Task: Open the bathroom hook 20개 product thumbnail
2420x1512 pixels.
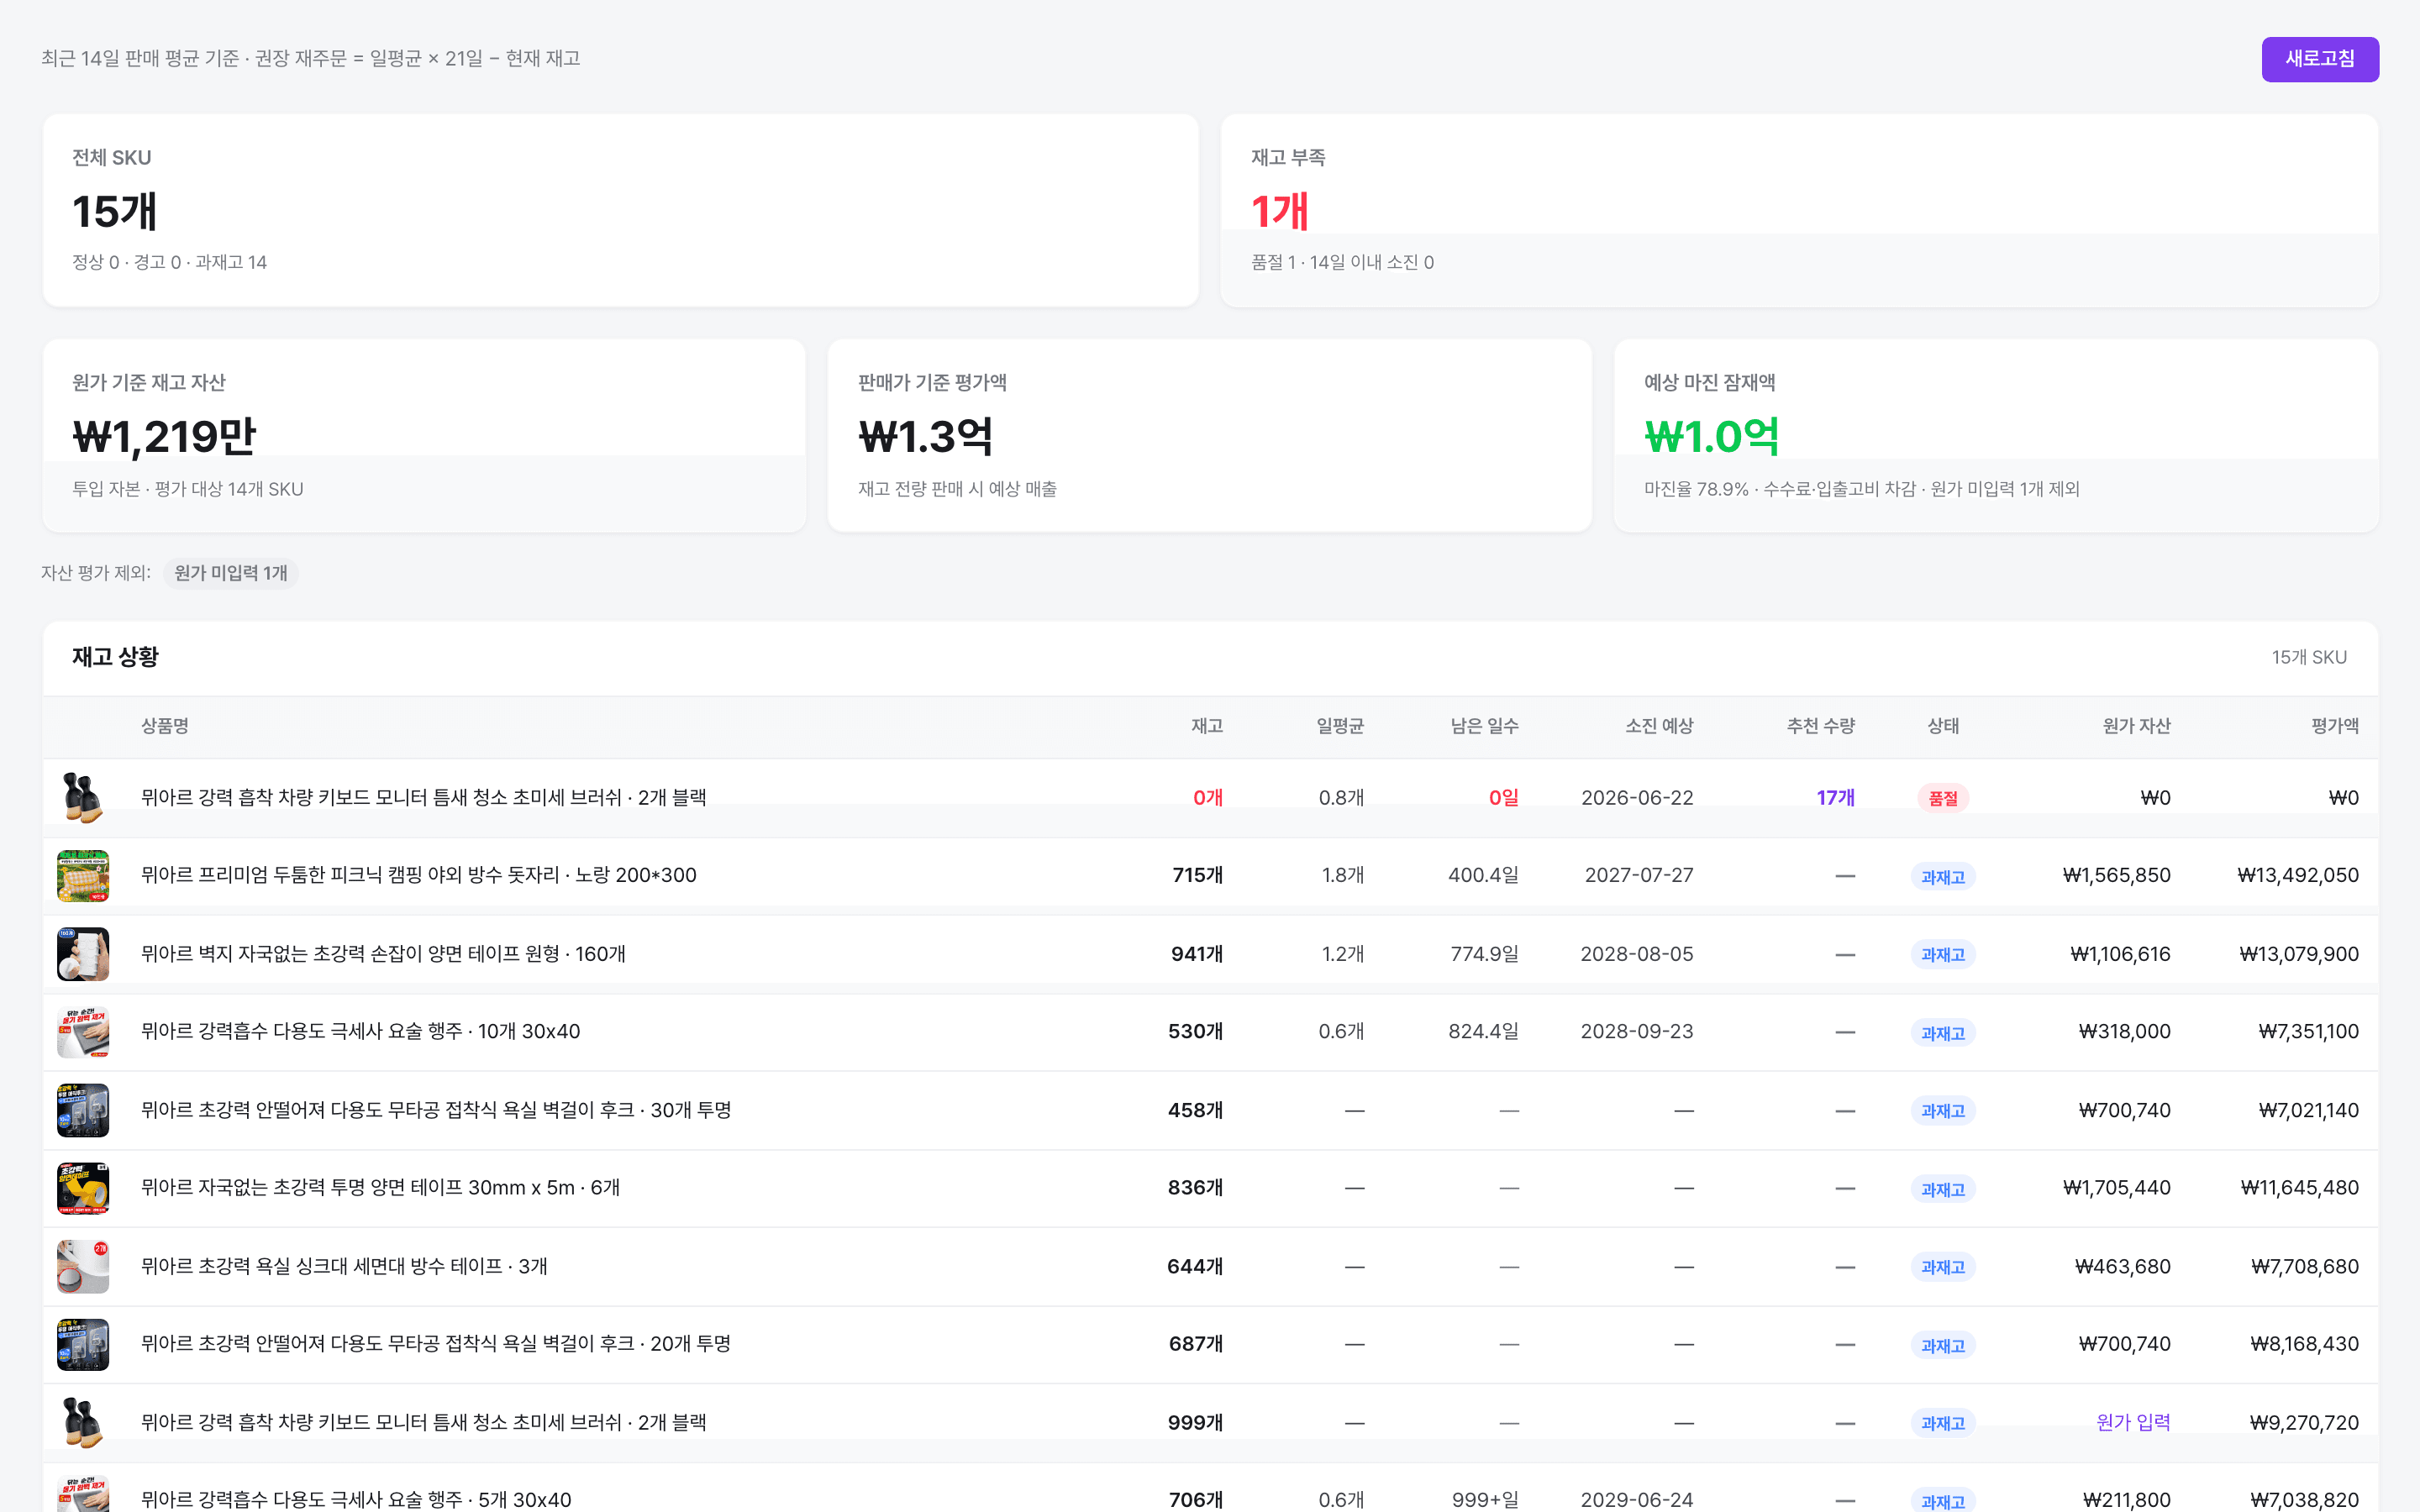Action: [83, 1344]
